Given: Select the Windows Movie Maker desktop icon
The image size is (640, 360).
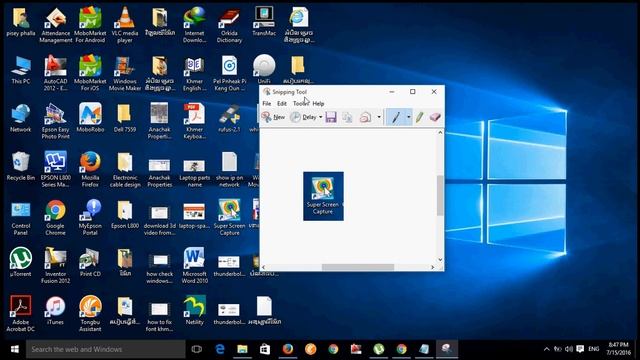Looking at the screenshot, I should [125, 73].
